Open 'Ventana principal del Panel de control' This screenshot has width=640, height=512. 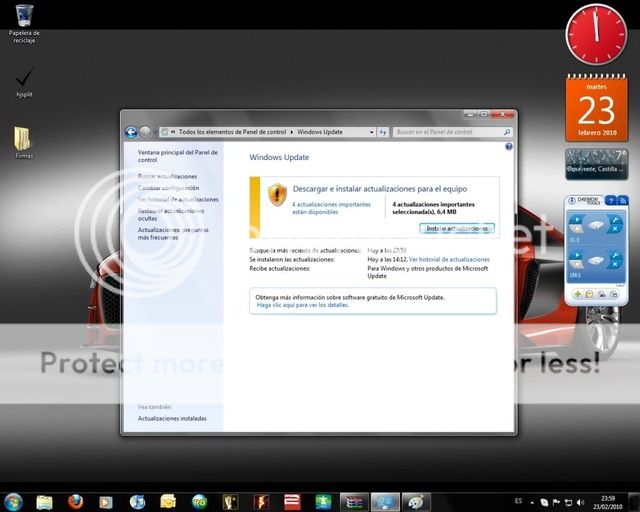[178, 156]
